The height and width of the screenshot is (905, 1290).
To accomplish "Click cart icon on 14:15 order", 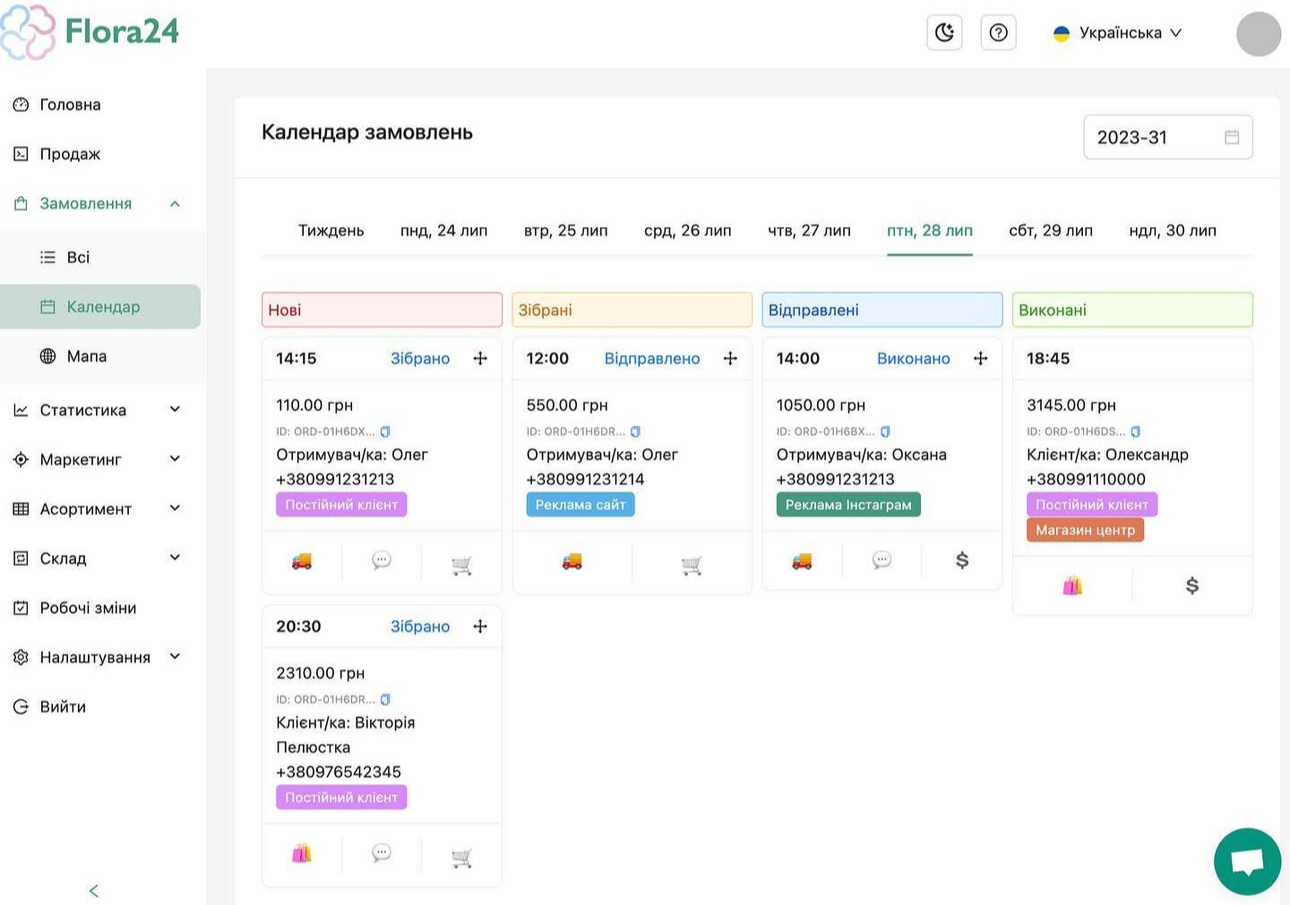I will pos(461,565).
